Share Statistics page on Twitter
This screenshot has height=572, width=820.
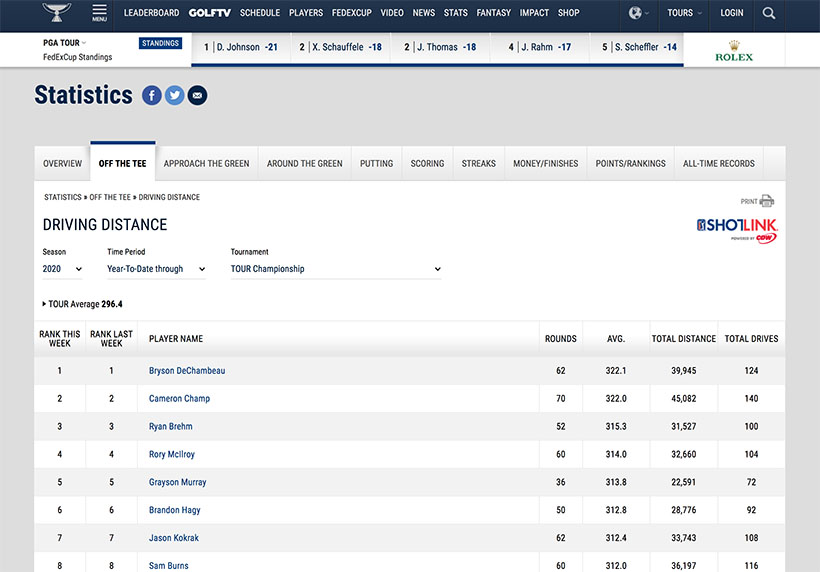coord(174,95)
